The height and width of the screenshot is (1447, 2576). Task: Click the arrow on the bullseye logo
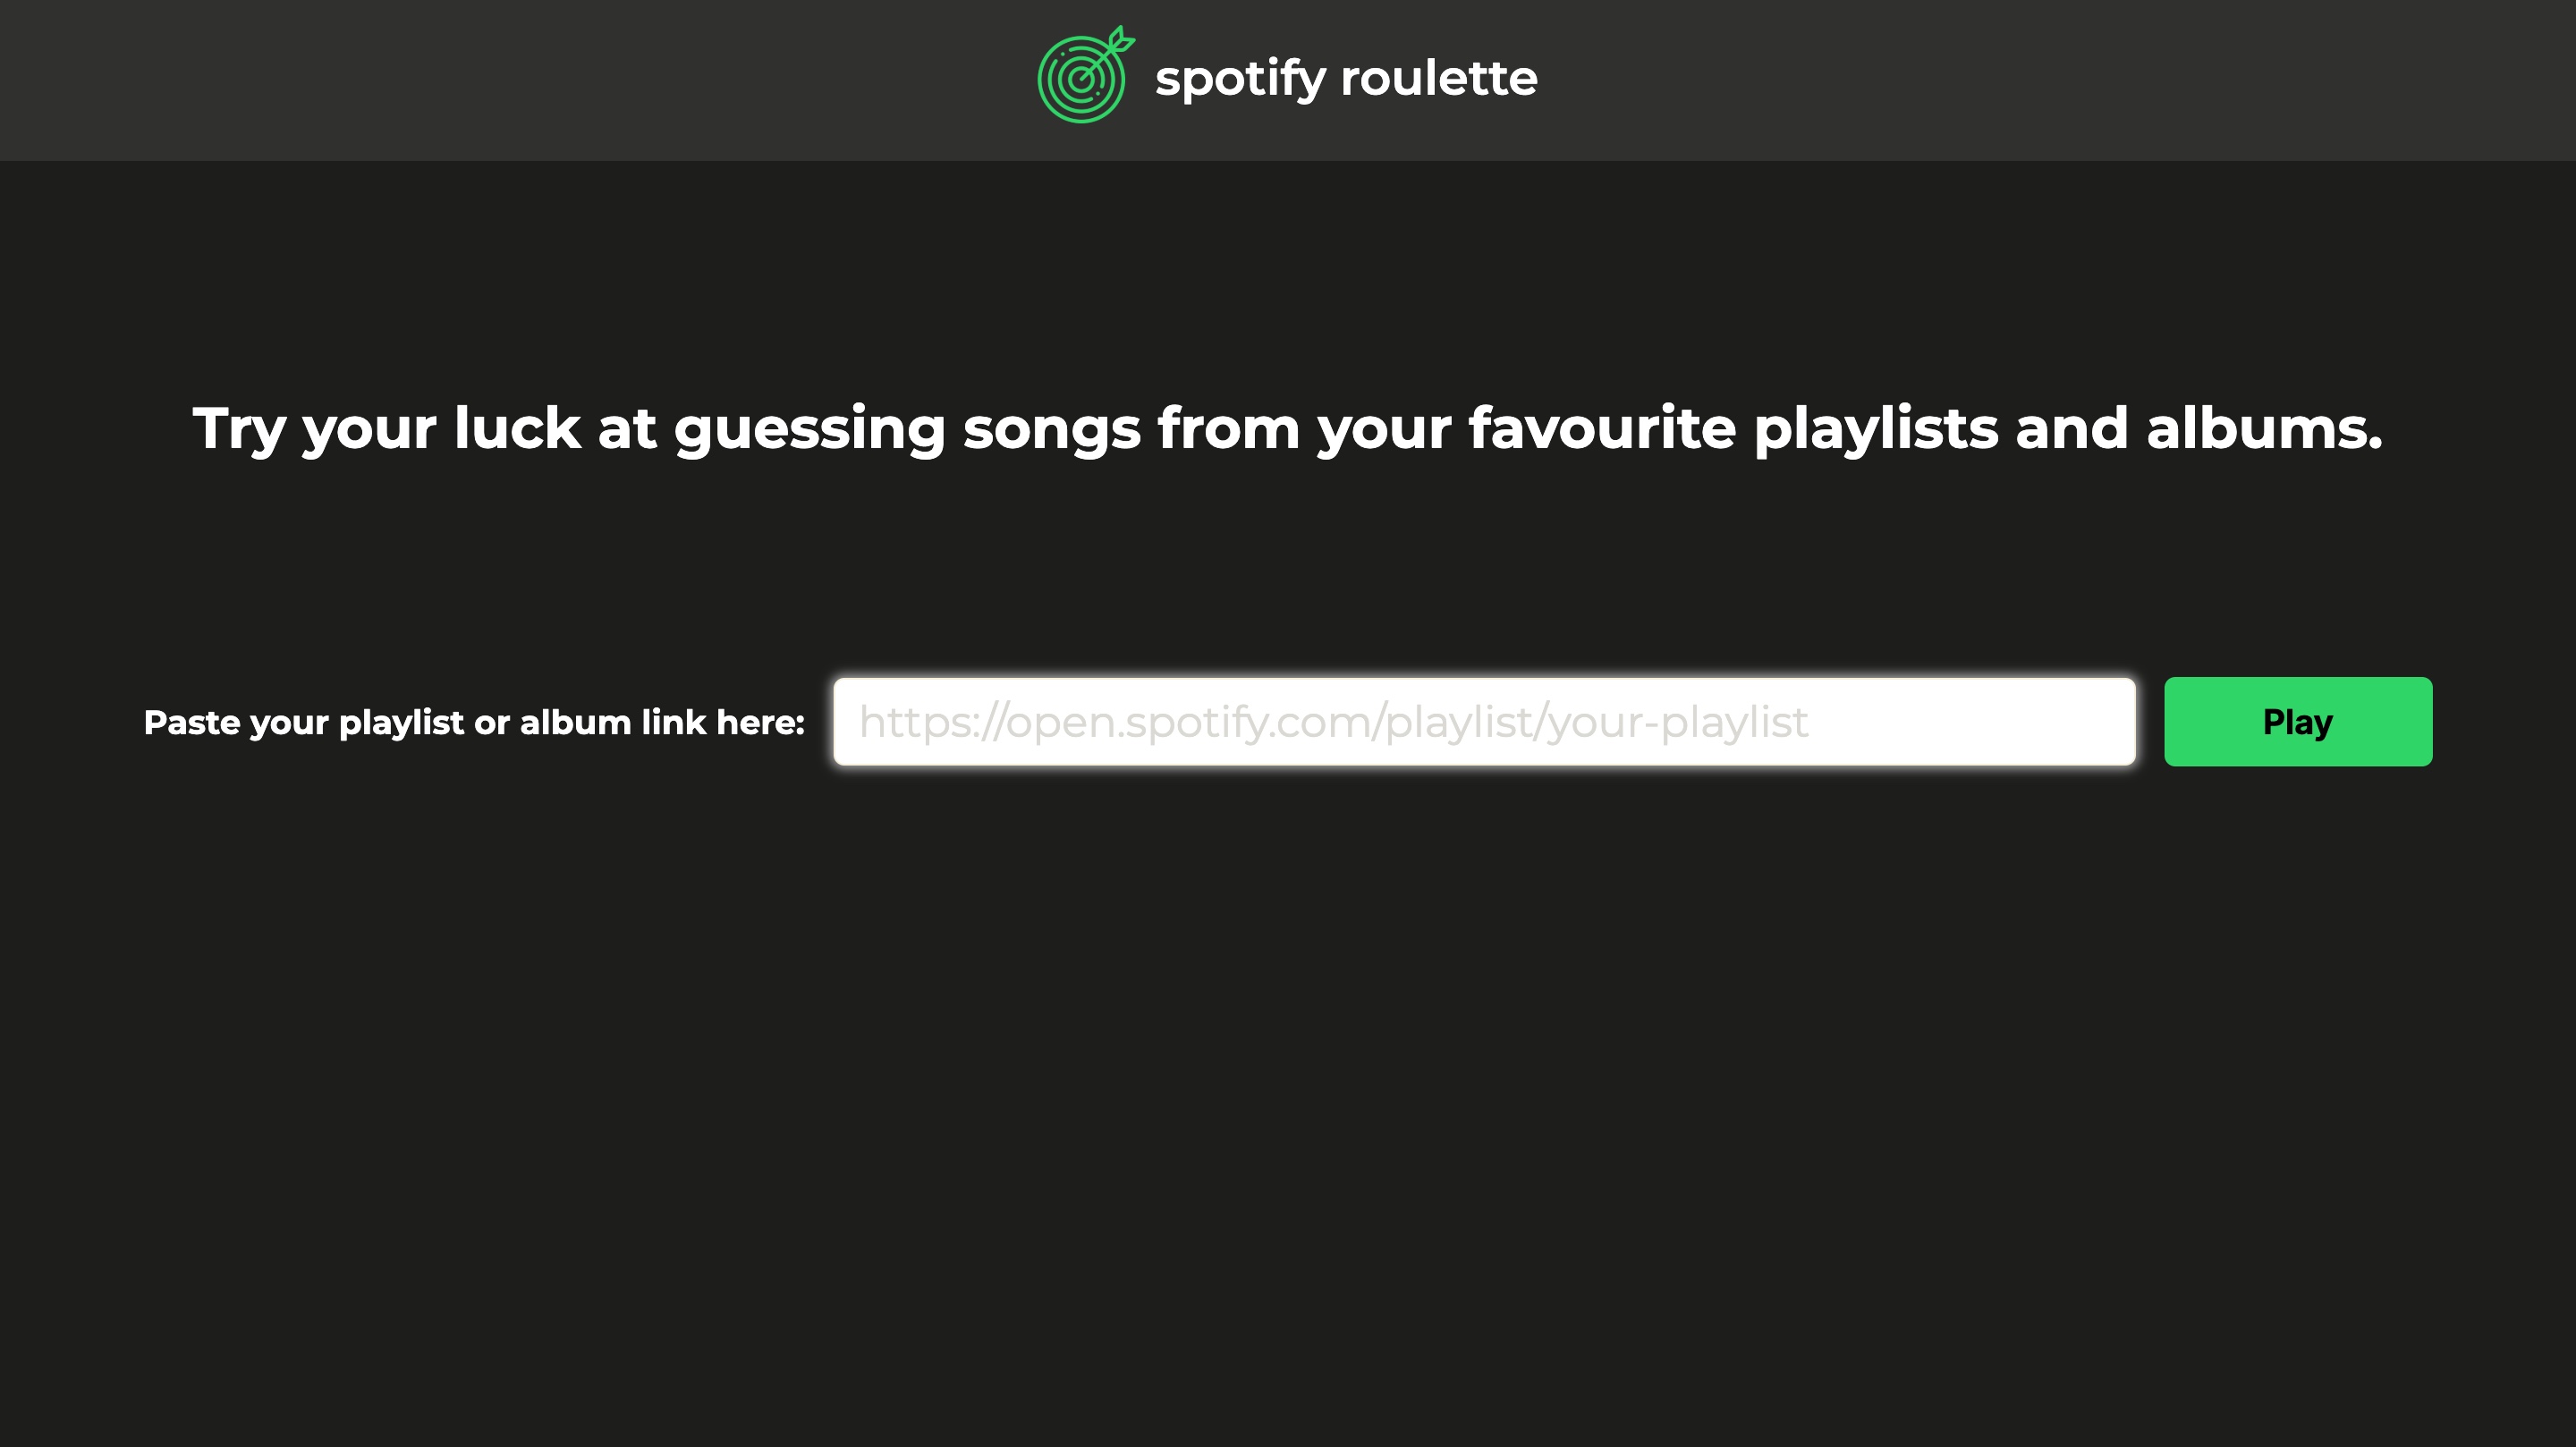point(1111,50)
